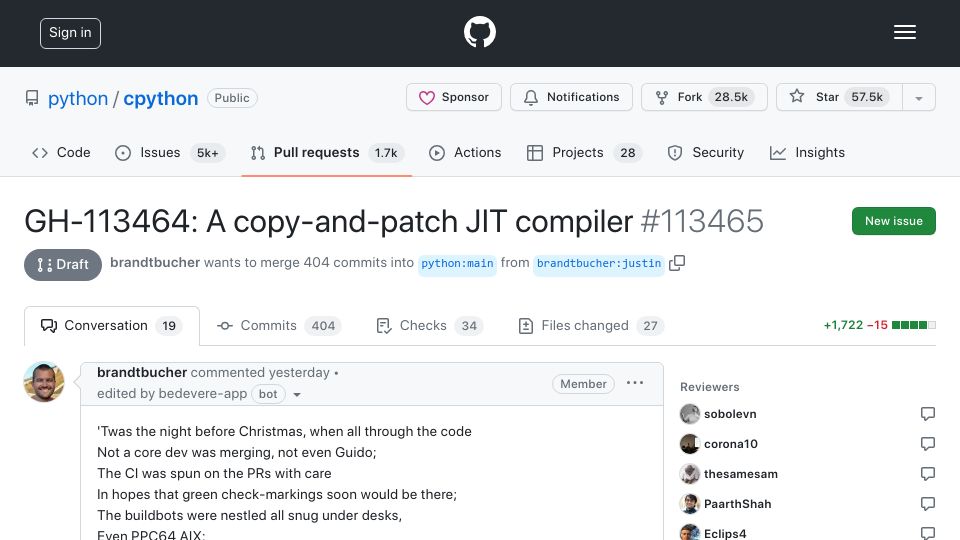Image resolution: width=960 pixels, height=540 pixels.
Task: Open reviewer thesamesam profile
Action: pos(741,474)
